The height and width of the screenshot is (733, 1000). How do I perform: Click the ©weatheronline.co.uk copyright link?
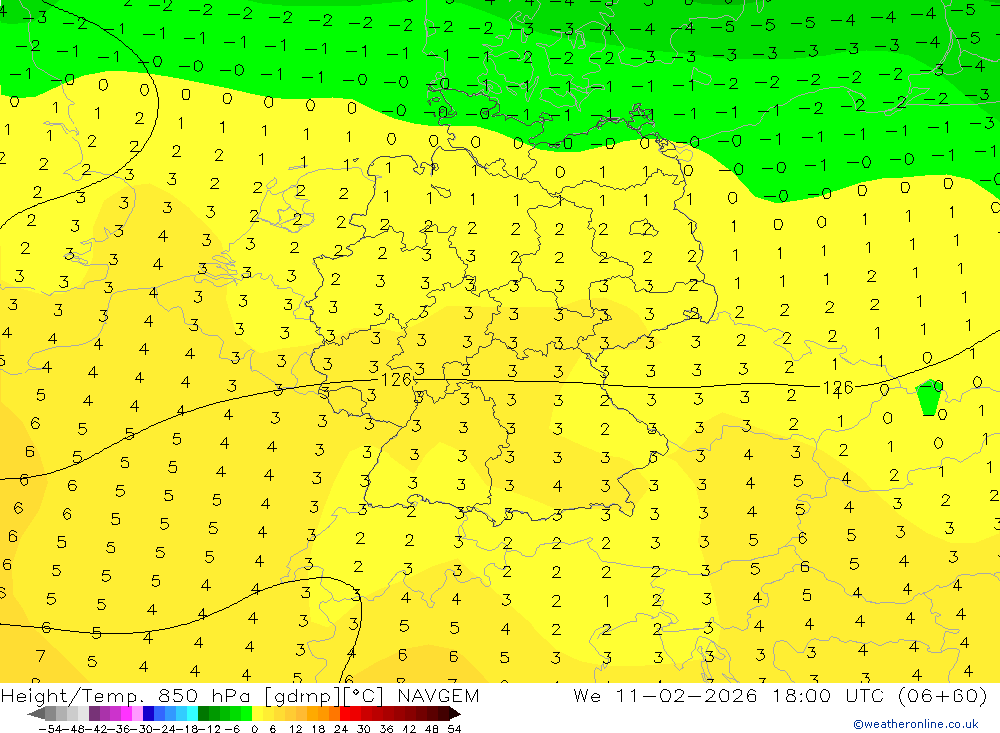[915, 723]
